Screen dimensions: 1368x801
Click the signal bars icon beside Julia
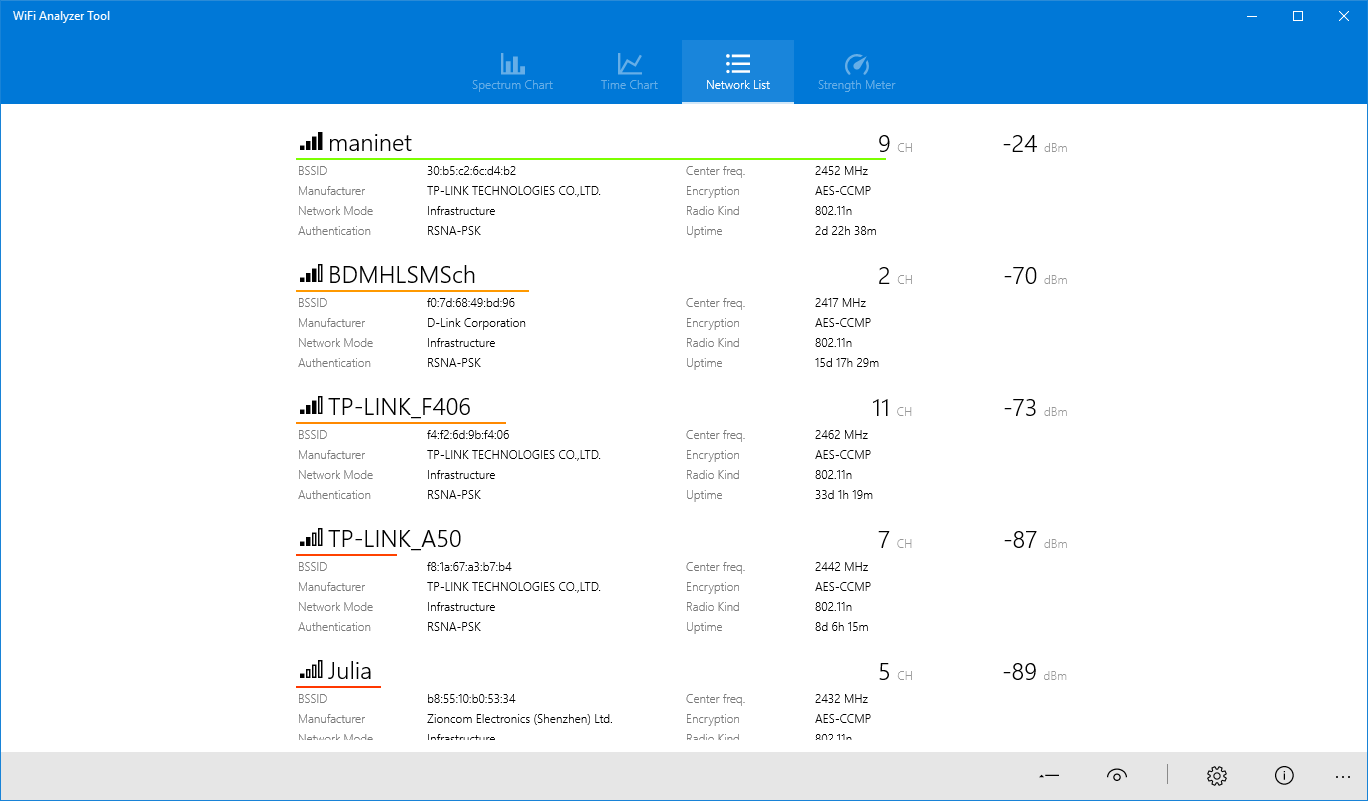[310, 671]
